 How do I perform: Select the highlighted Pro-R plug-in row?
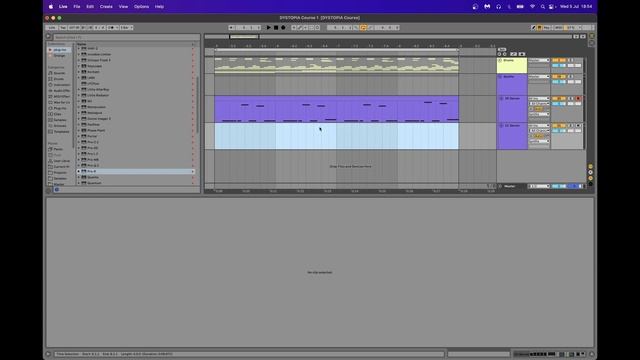click(136, 171)
